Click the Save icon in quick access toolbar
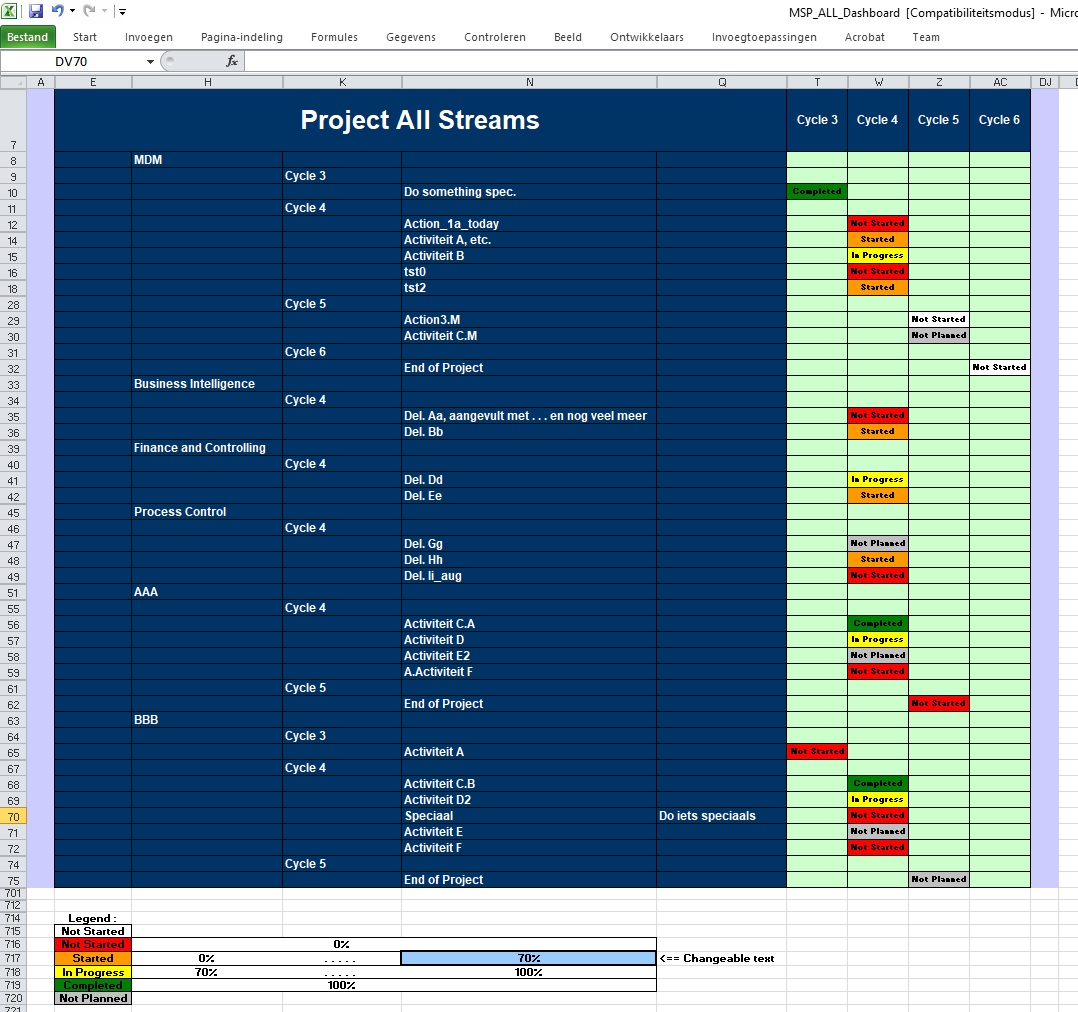The image size is (1078, 1012). (x=36, y=11)
